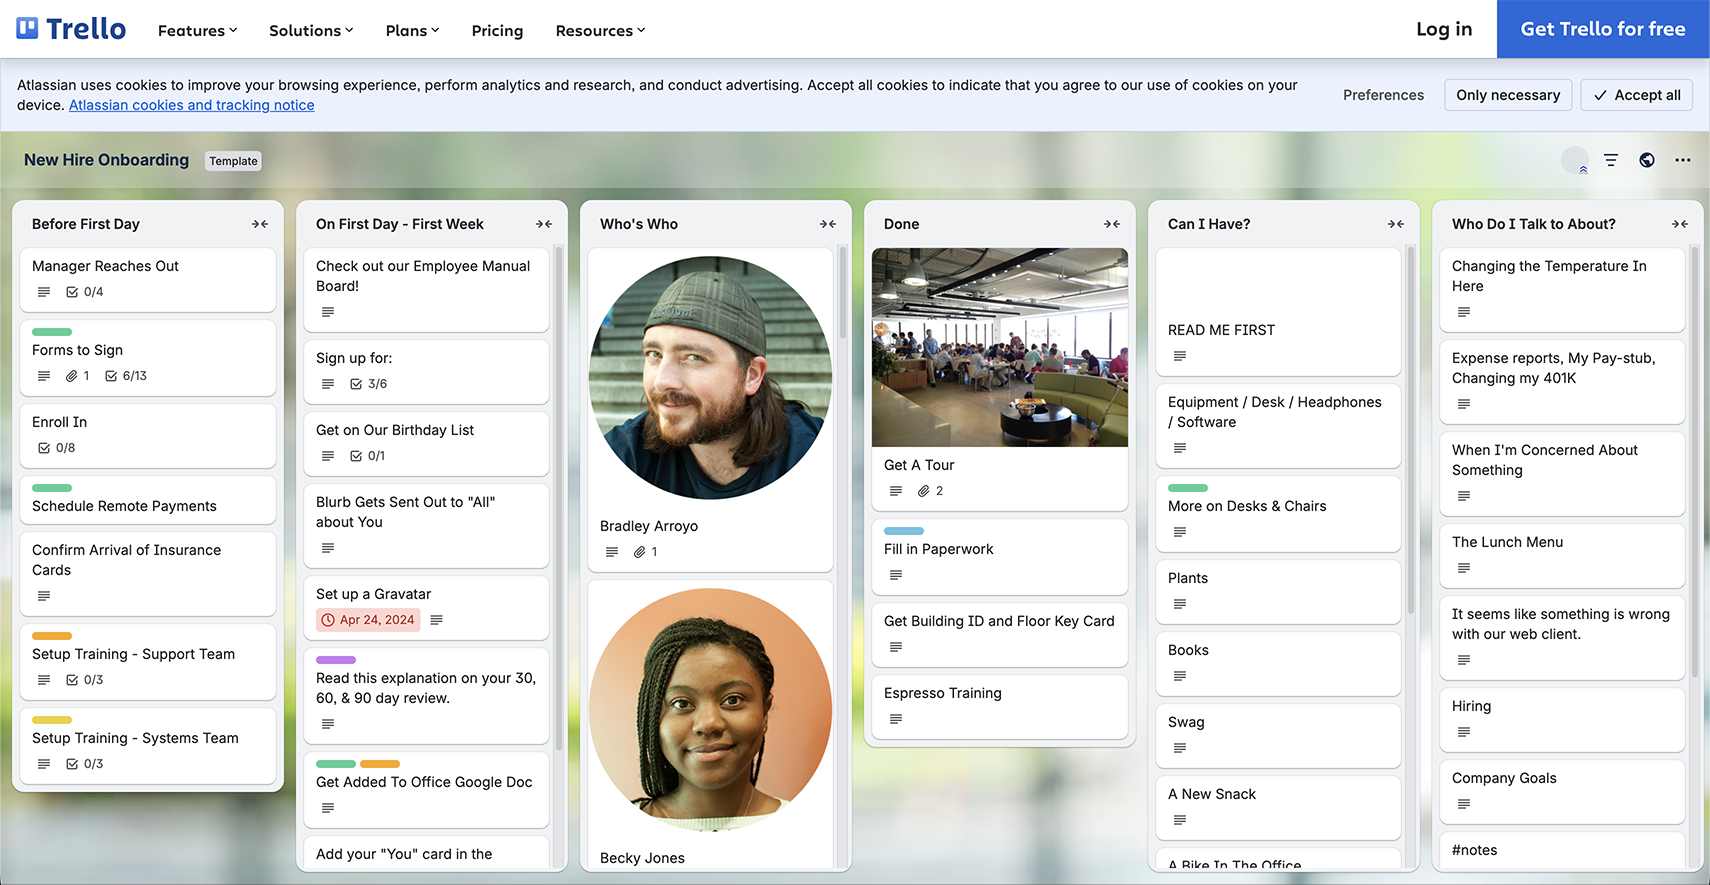Viewport: 1710px width, 885px height.
Task: Click description icon on Fill in Paperwork card
Action: click(x=896, y=575)
